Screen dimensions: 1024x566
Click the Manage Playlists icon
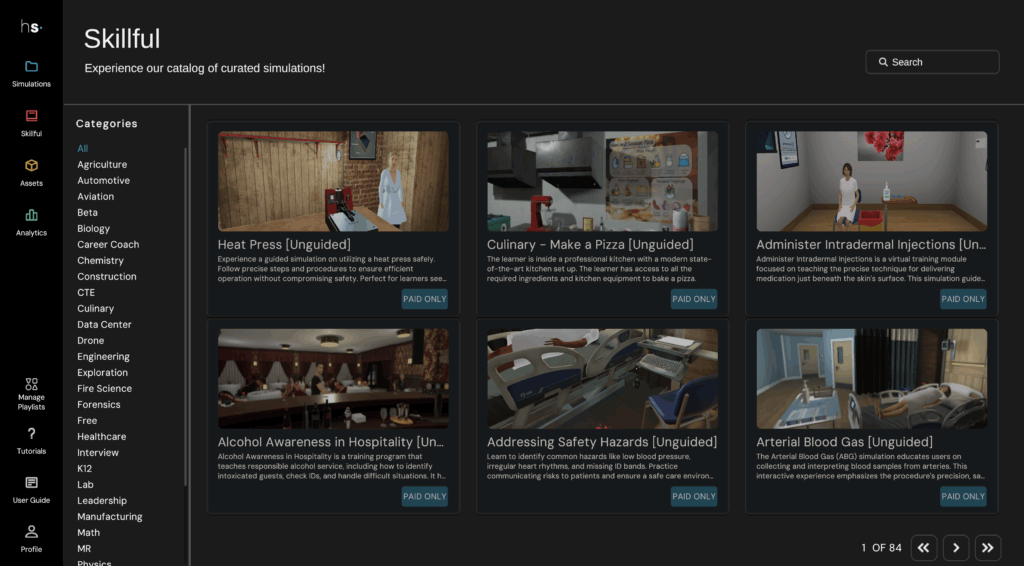click(x=31, y=384)
